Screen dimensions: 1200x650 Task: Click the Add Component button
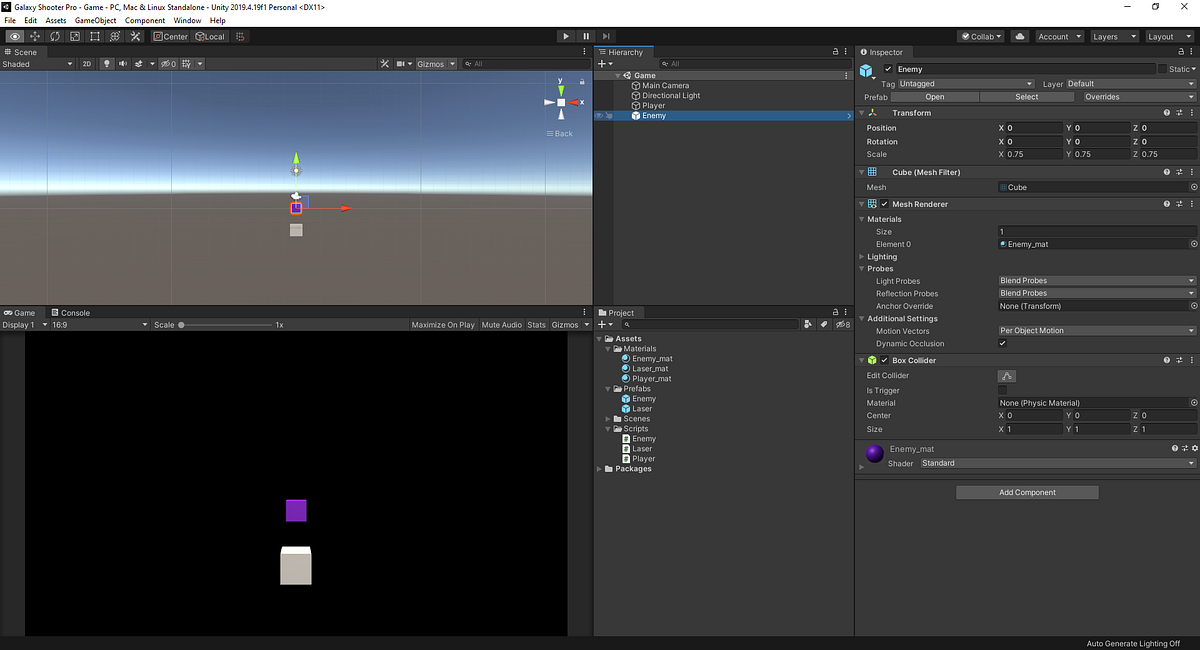tap(1027, 492)
